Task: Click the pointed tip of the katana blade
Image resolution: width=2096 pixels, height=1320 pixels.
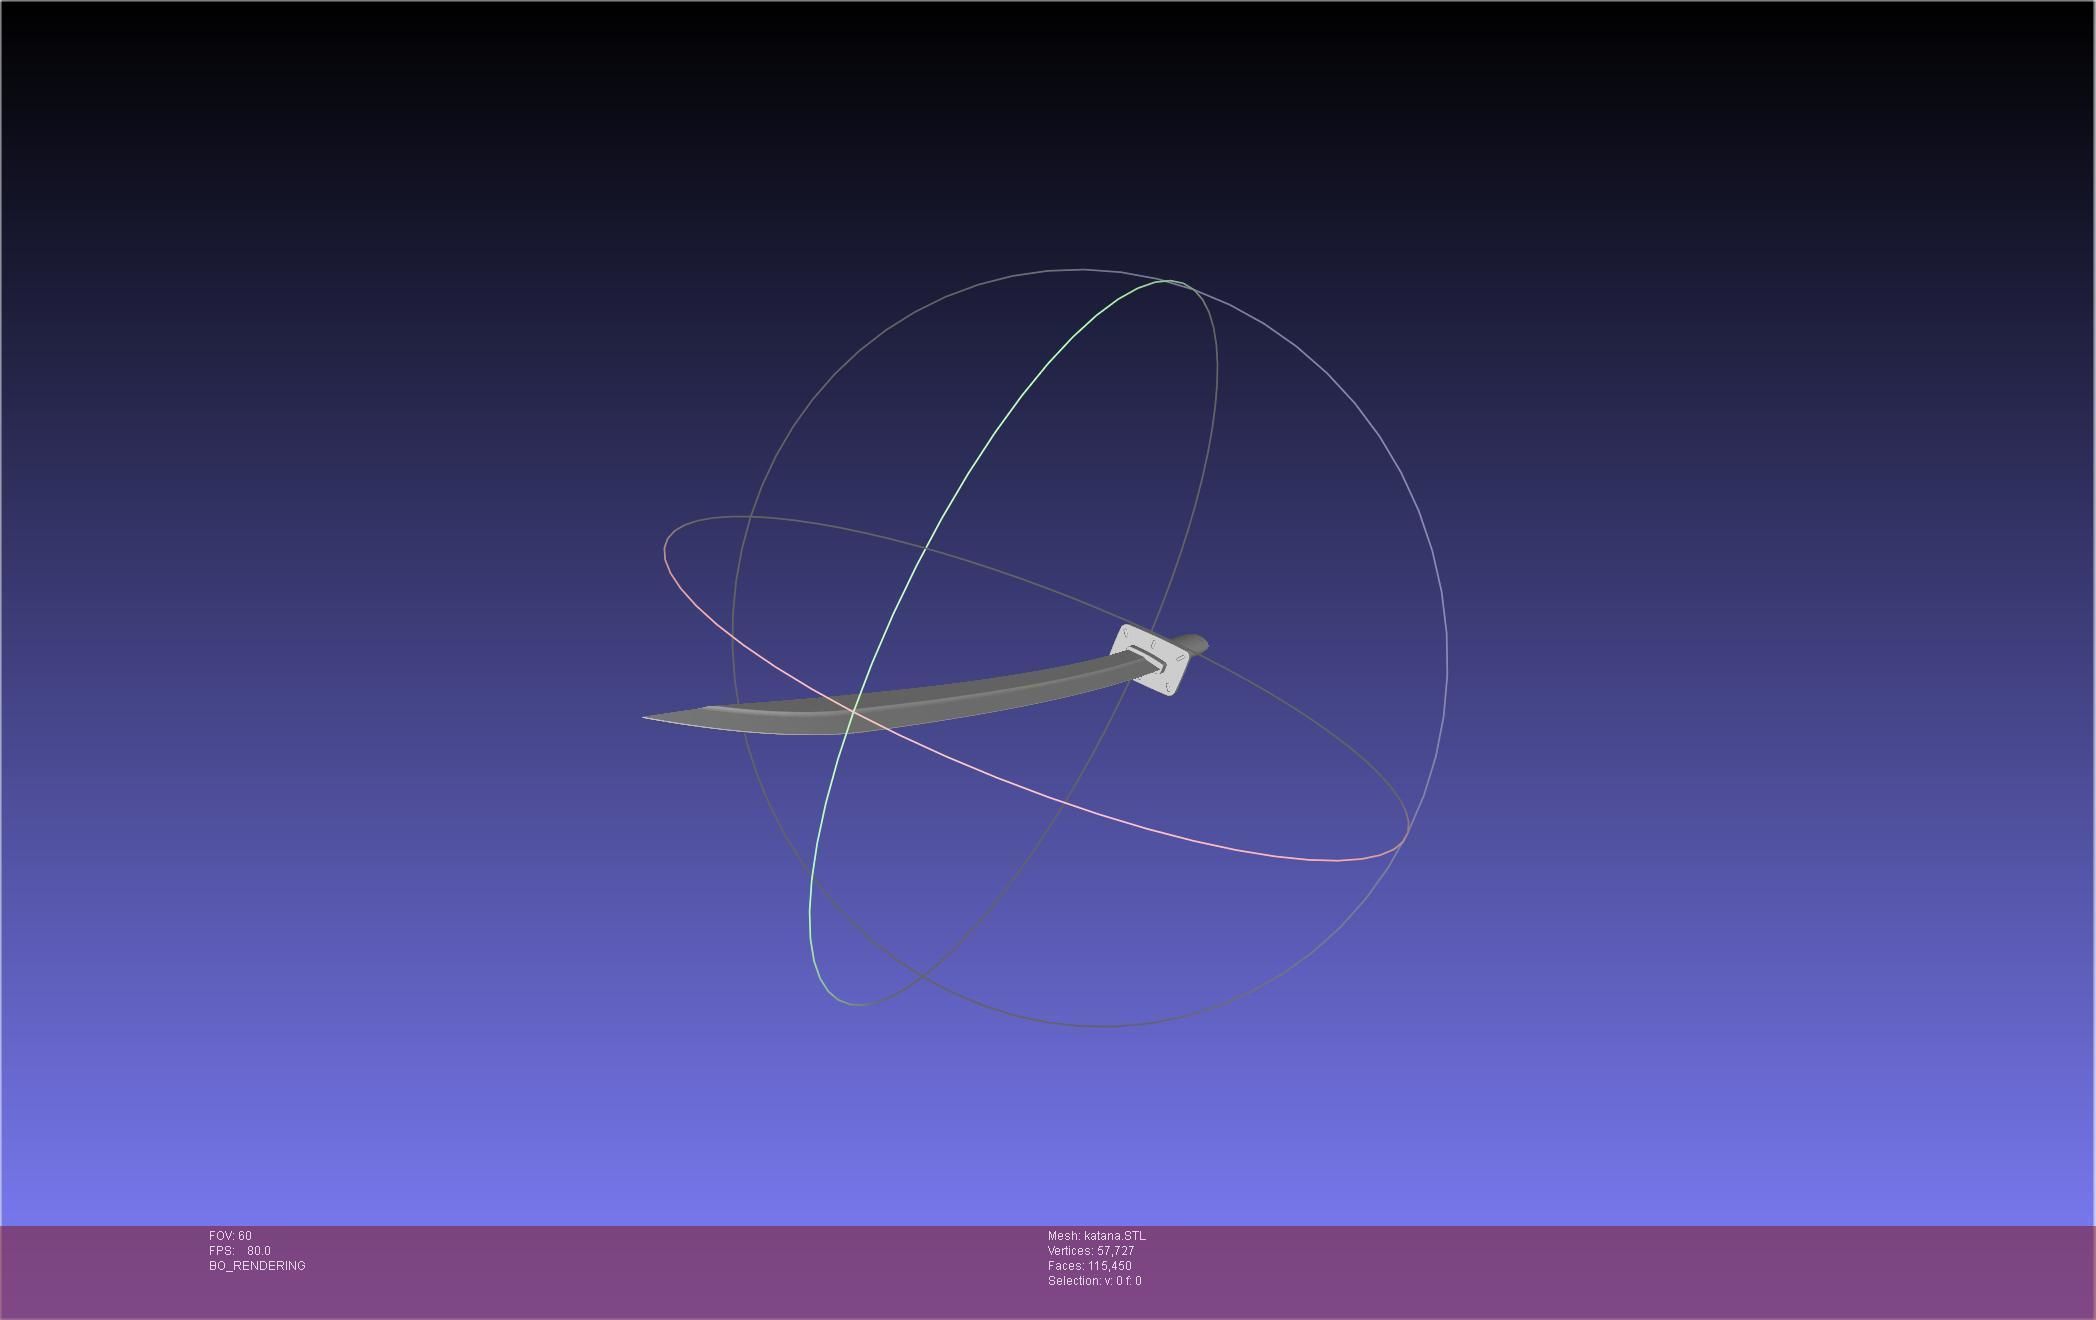Action: tap(648, 717)
